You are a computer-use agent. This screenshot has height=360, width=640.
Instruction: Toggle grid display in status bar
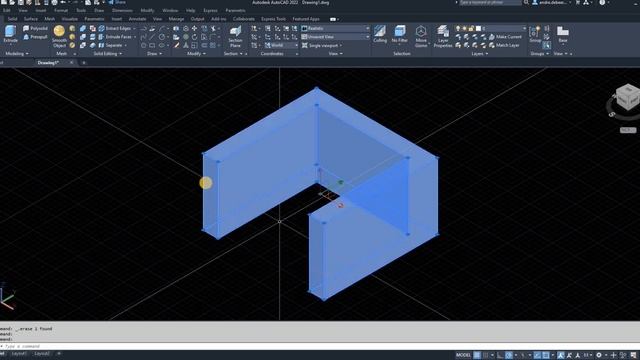tap(477, 355)
